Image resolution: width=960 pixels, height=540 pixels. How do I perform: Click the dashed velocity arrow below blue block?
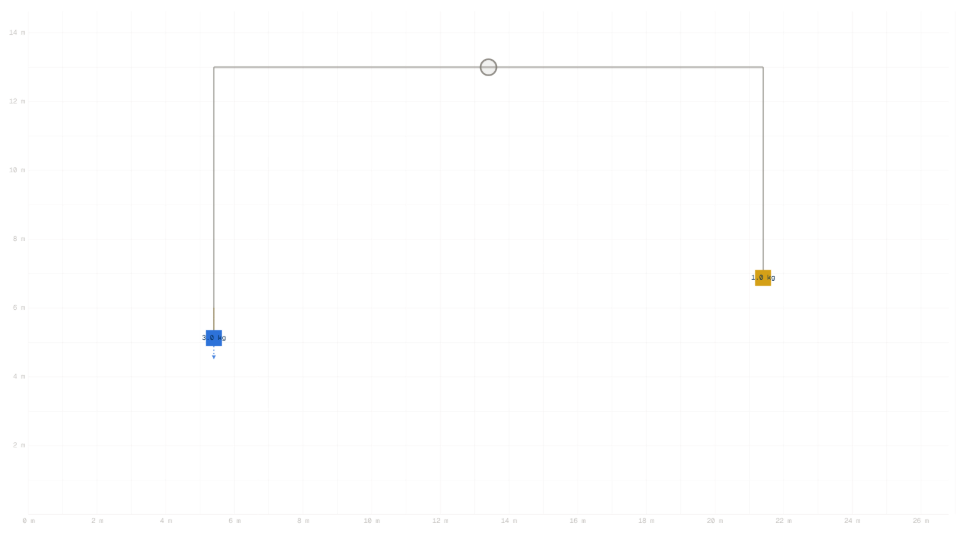[x=214, y=353]
